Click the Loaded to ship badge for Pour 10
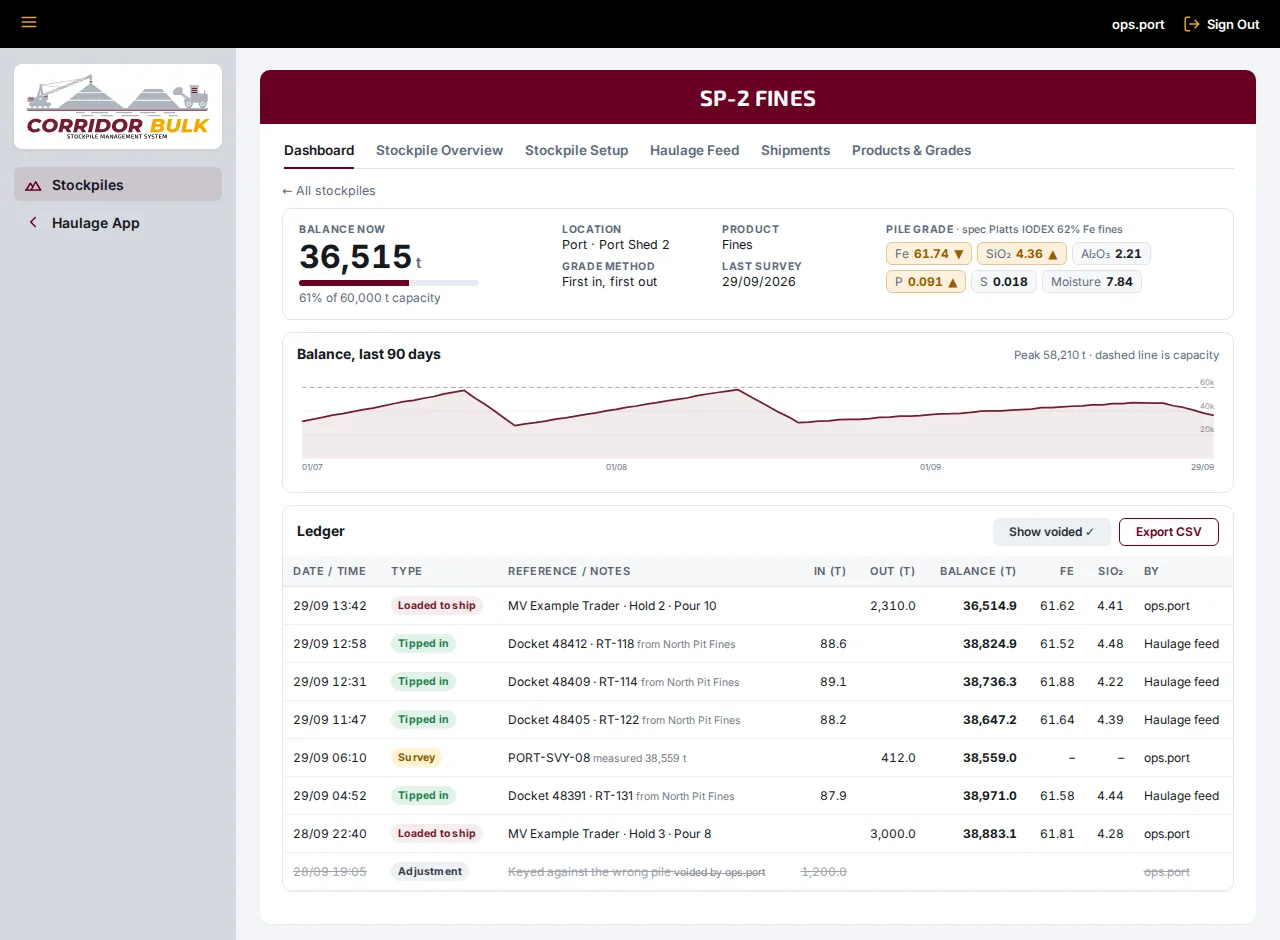 coord(437,606)
